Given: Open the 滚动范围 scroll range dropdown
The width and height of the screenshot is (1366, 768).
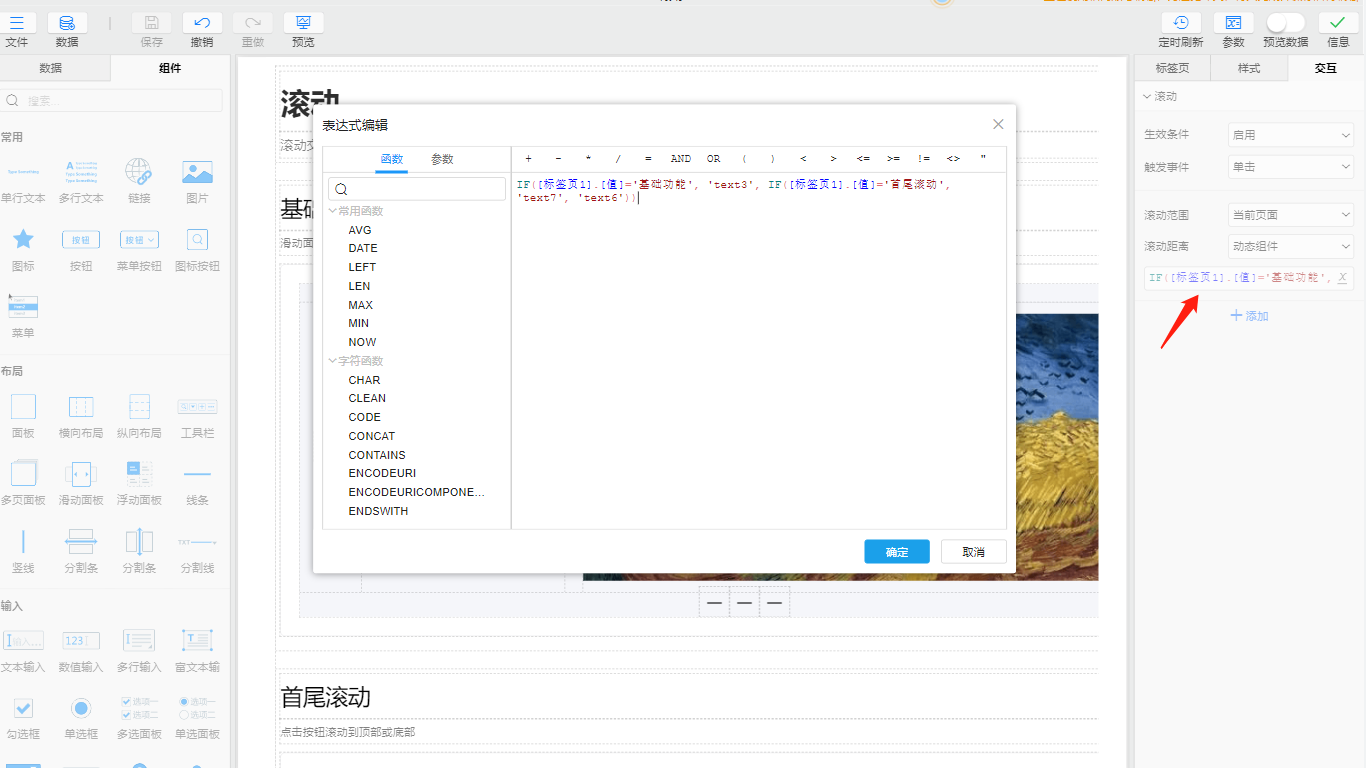Looking at the screenshot, I should tap(1290, 214).
